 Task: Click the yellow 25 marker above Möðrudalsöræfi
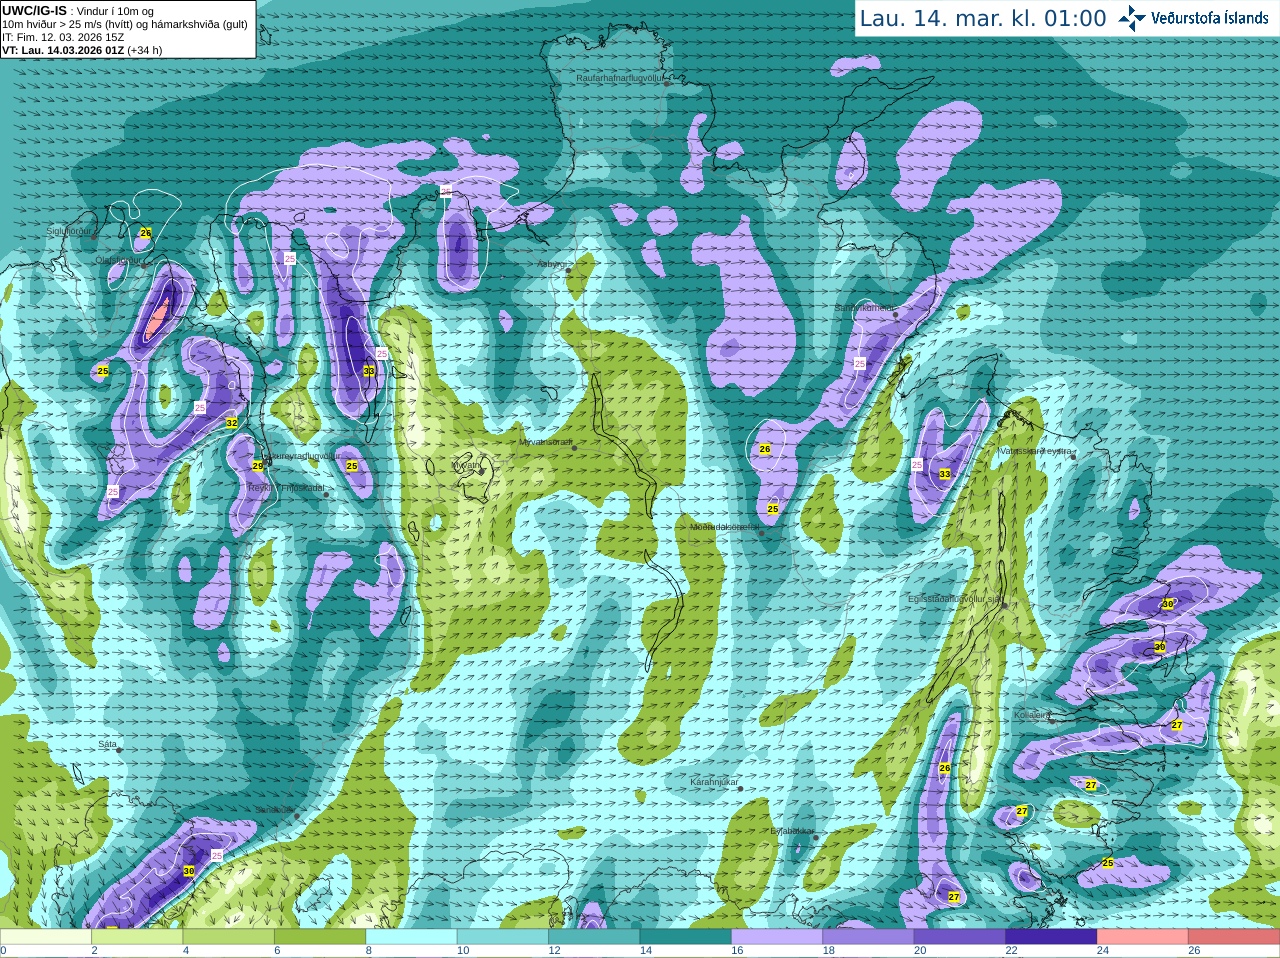(773, 509)
